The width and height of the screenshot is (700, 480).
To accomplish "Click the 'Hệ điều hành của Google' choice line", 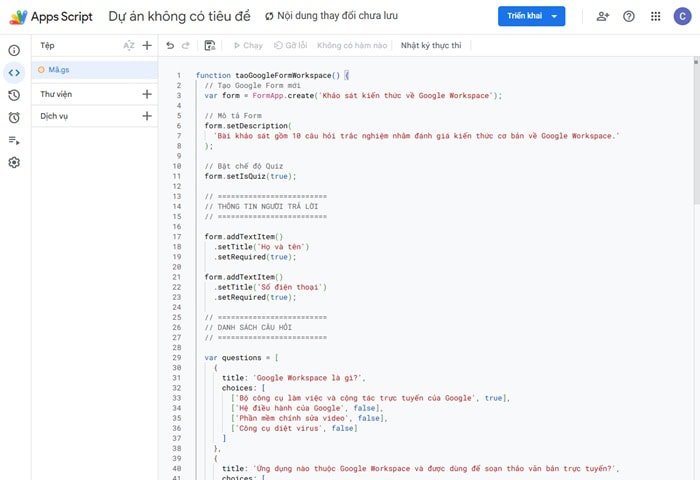I will 307,408.
